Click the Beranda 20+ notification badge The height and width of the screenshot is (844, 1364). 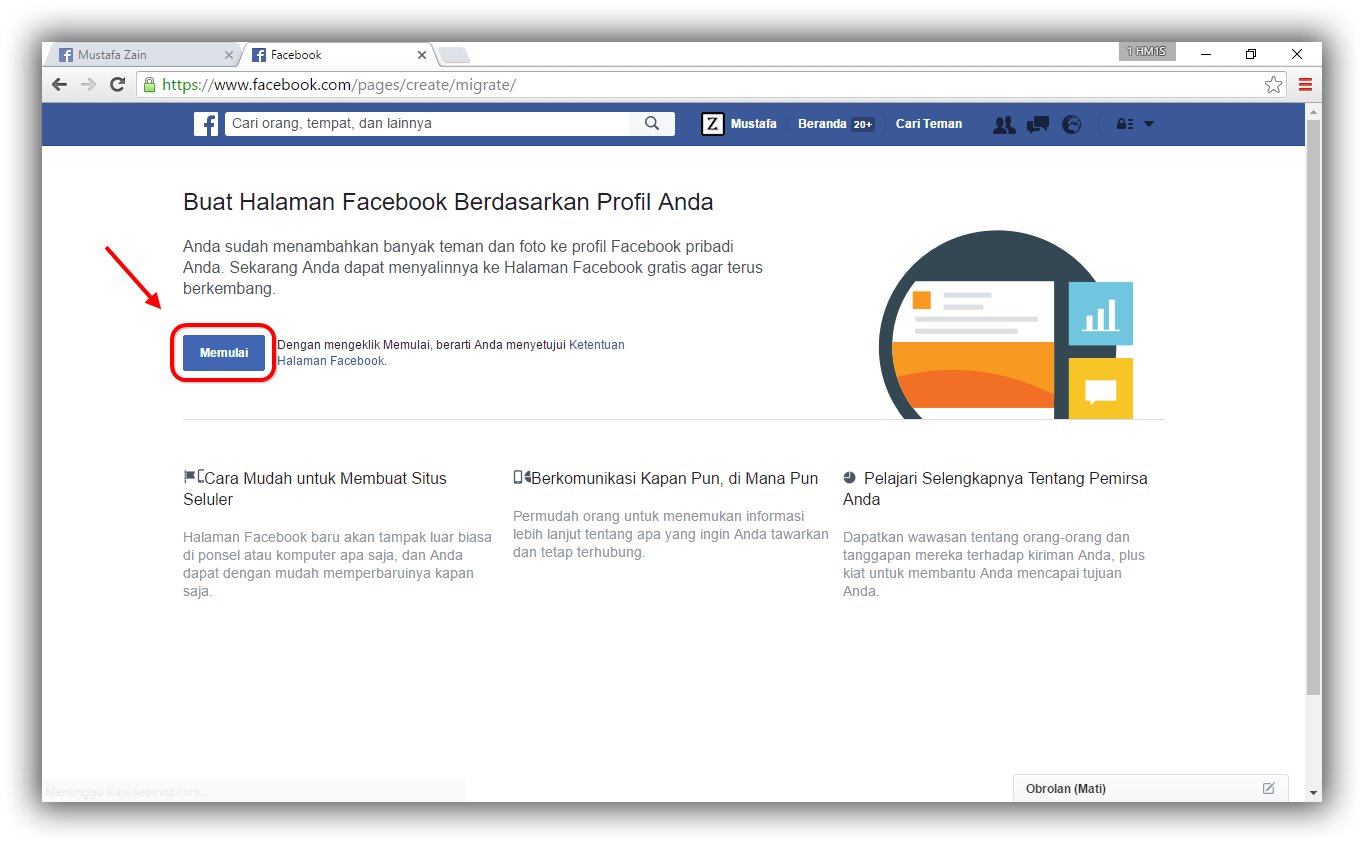coord(862,125)
